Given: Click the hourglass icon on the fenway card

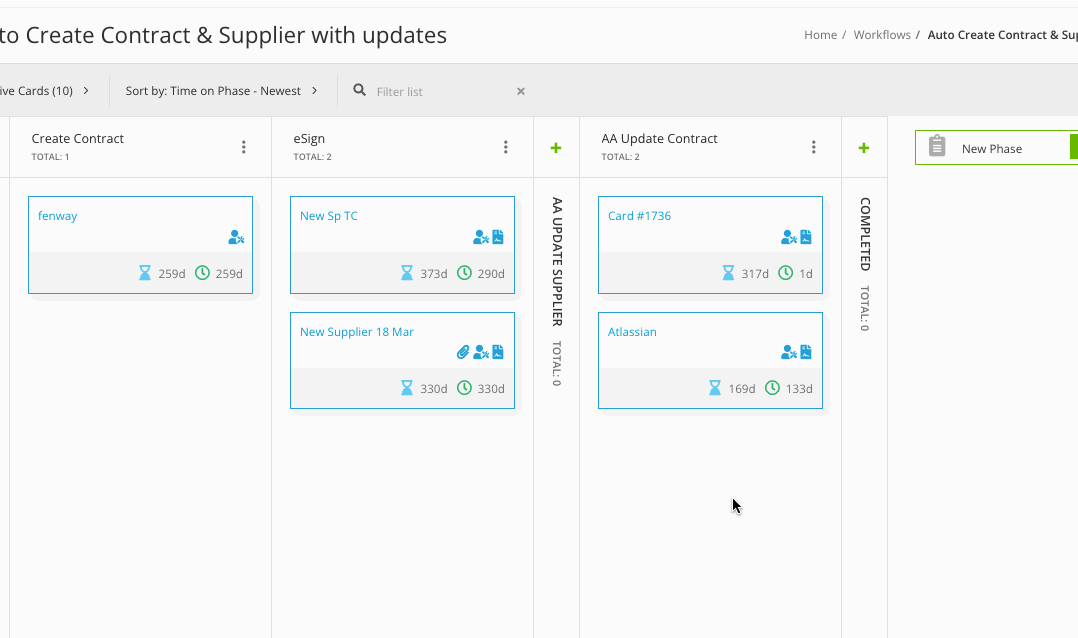Looking at the screenshot, I should point(144,273).
